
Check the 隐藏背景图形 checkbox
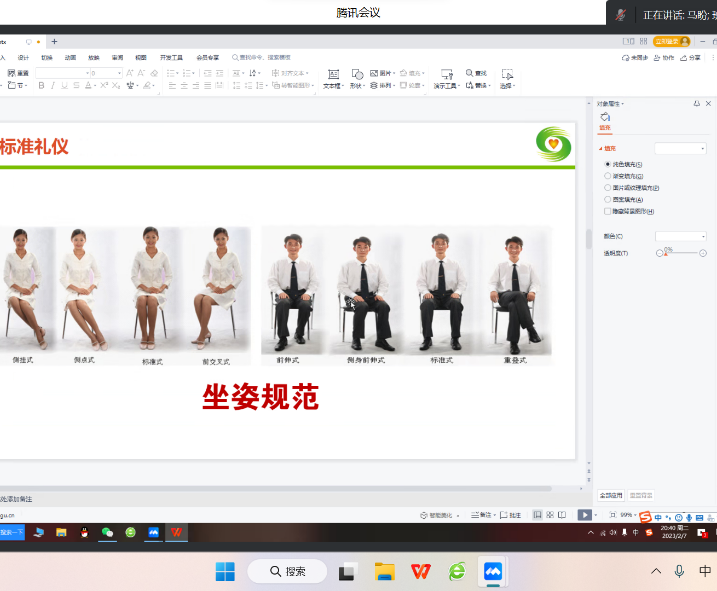[608, 211]
